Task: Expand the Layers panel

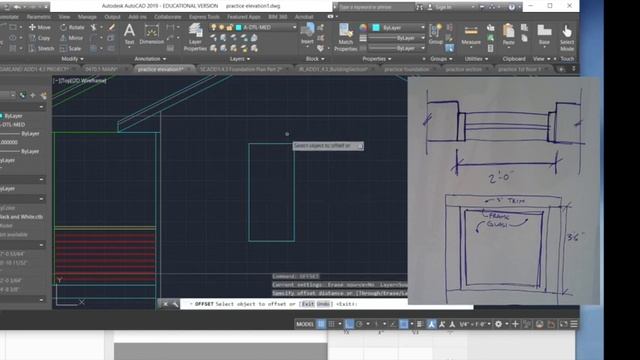Action: pos(240,59)
